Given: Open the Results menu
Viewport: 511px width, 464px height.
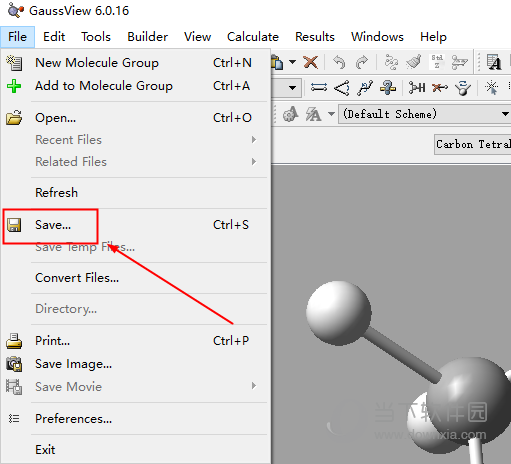Looking at the screenshot, I should (315, 37).
